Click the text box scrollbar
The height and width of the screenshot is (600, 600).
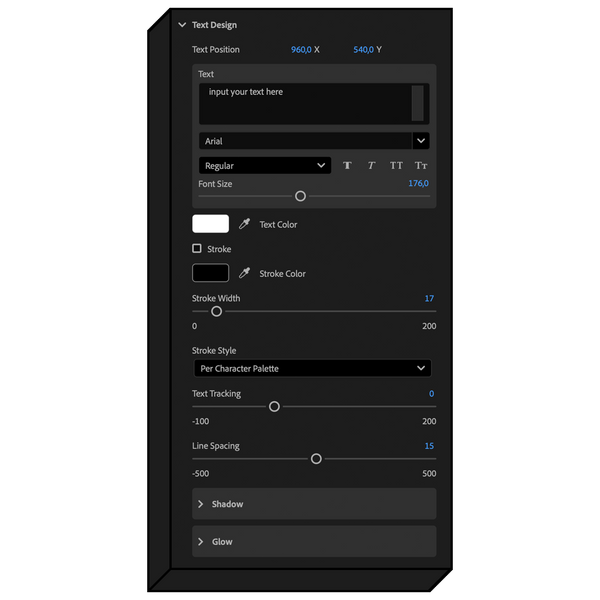pos(417,103)
